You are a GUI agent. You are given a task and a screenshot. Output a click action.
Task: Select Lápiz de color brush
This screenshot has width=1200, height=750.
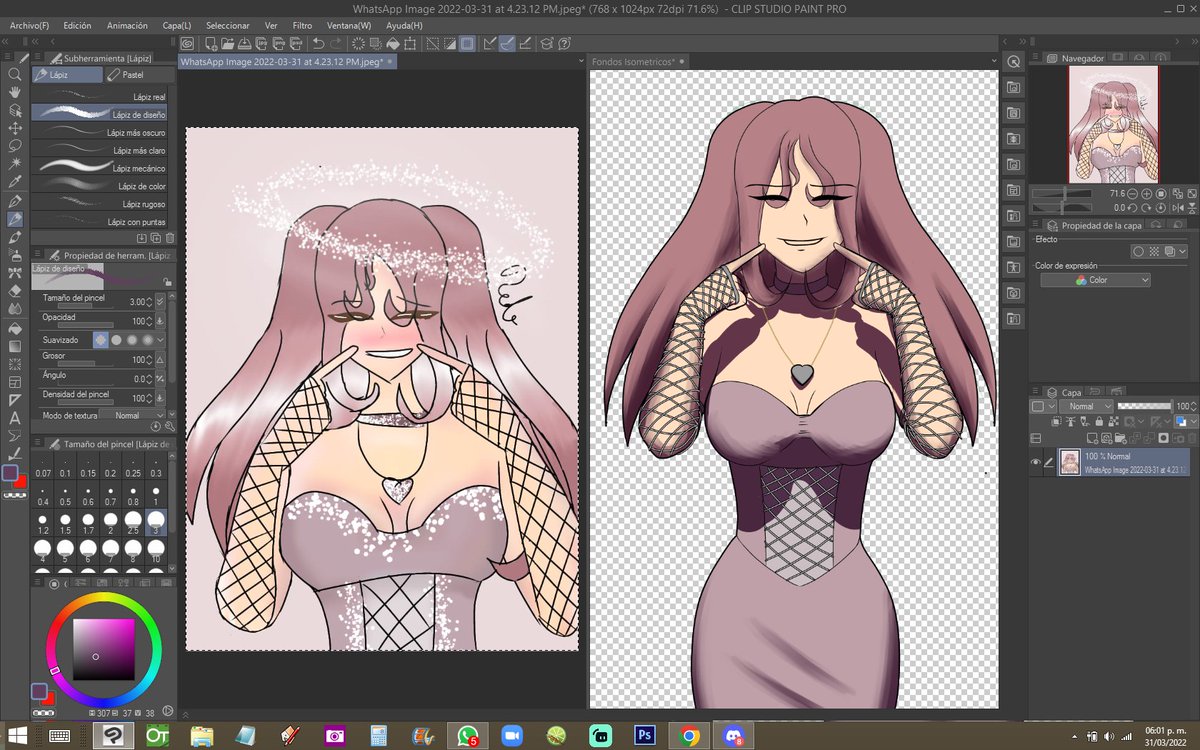pos(99,186)
